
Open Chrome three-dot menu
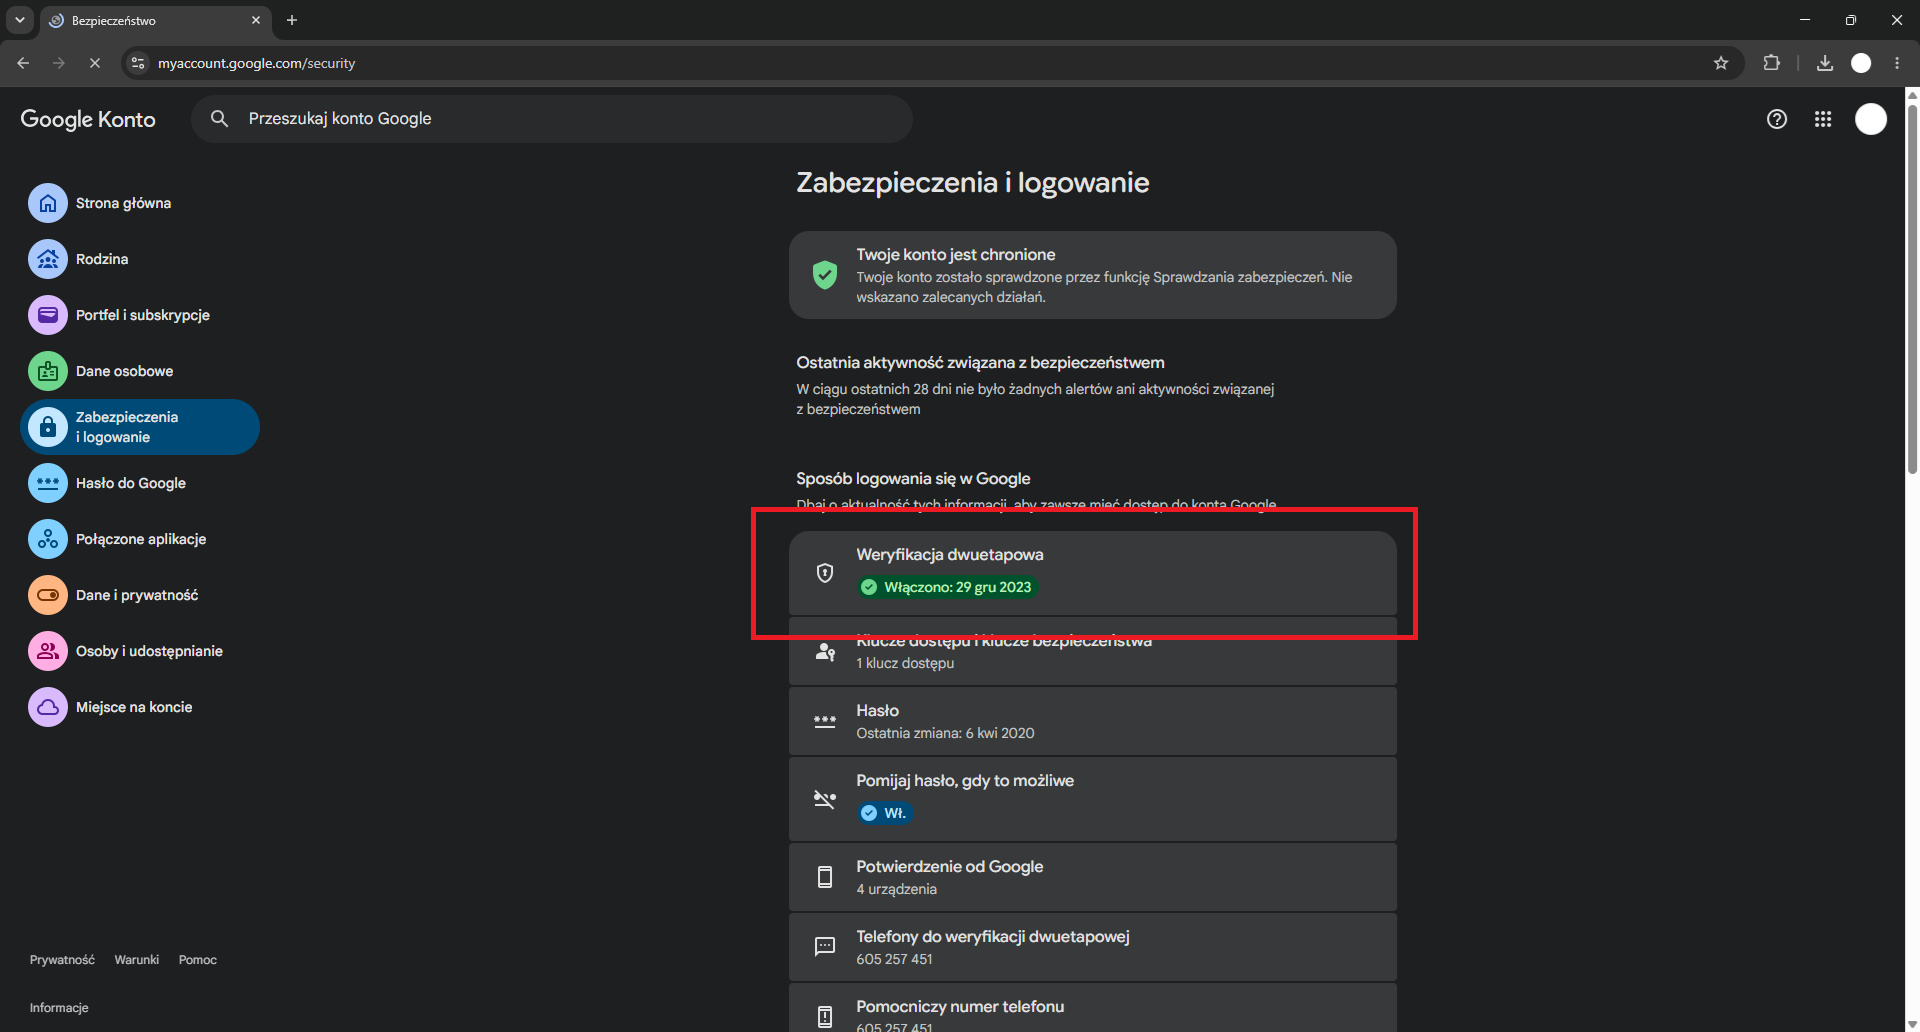tap(1897, 63)
